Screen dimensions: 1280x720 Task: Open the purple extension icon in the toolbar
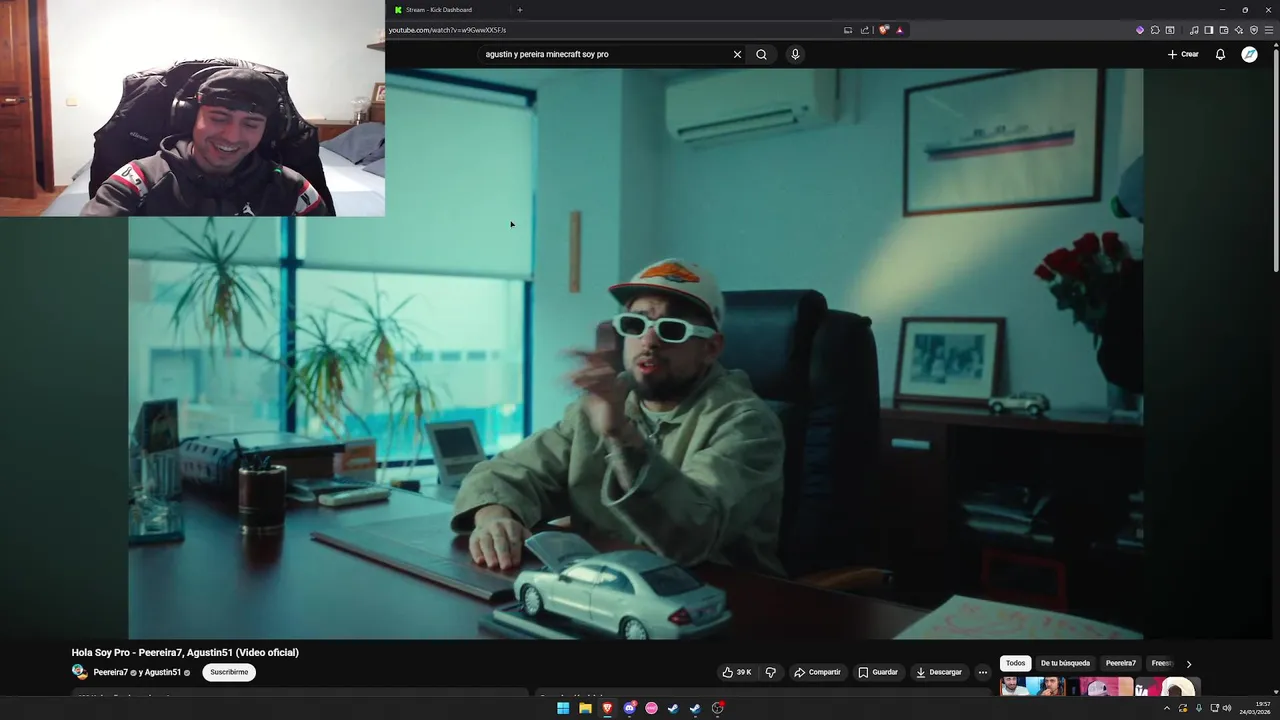[x=1139, y=30]
